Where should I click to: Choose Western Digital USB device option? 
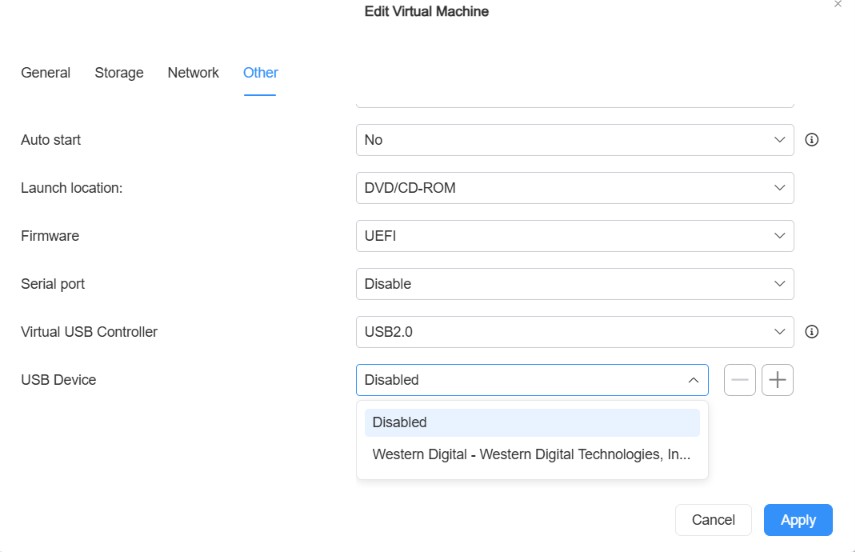tap(532, 454)
